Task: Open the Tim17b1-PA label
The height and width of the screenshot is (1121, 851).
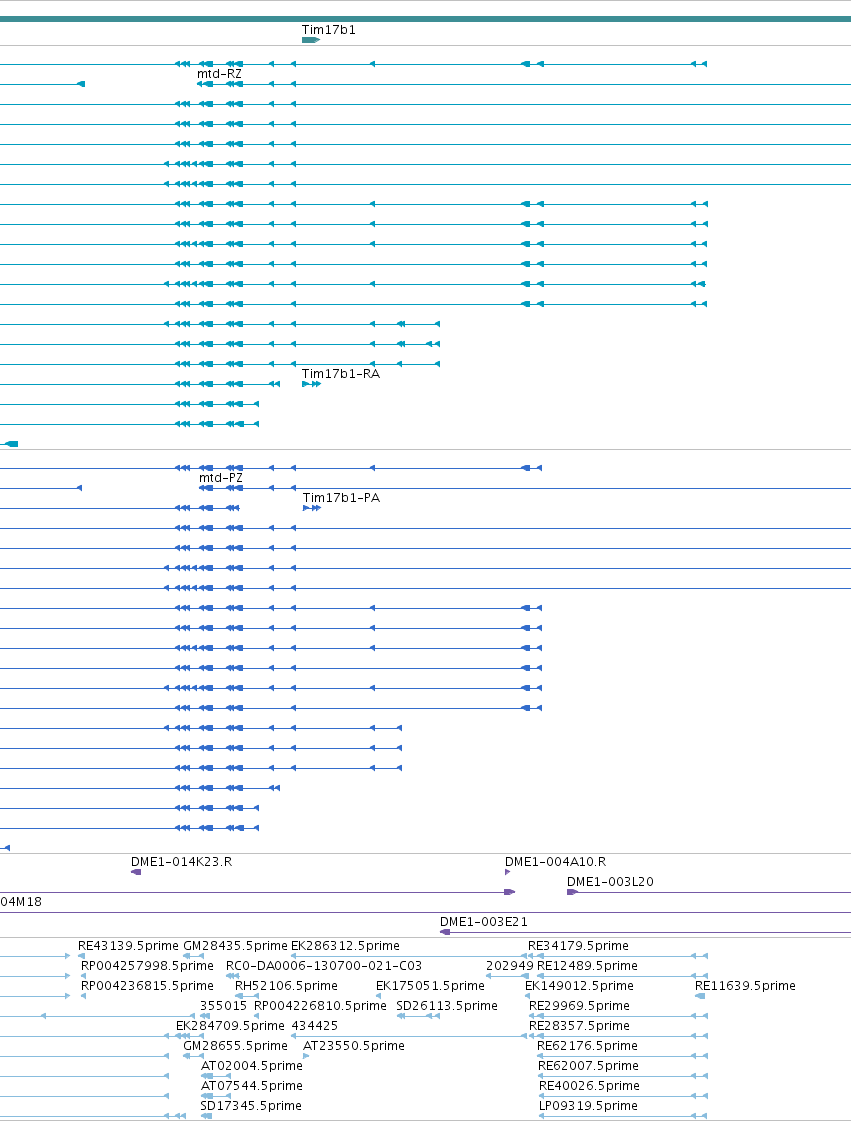Action: point(341,498)
